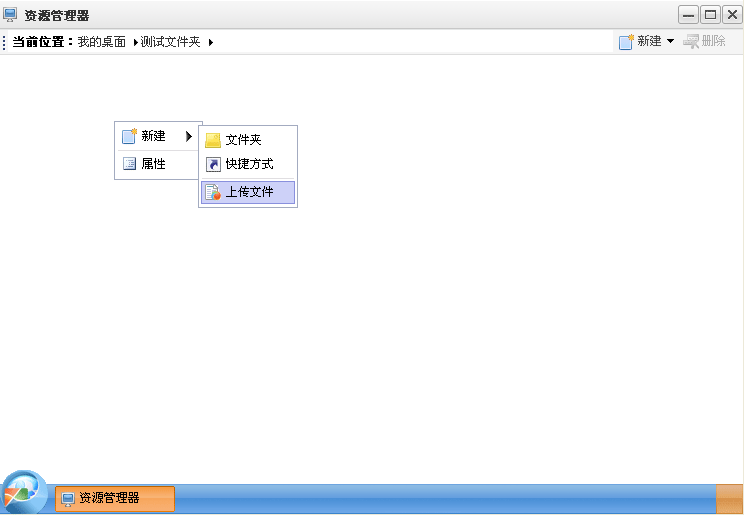Open the start orb in taskbar
The height and width of the screenshot is (515, 744).
(24, 492)
